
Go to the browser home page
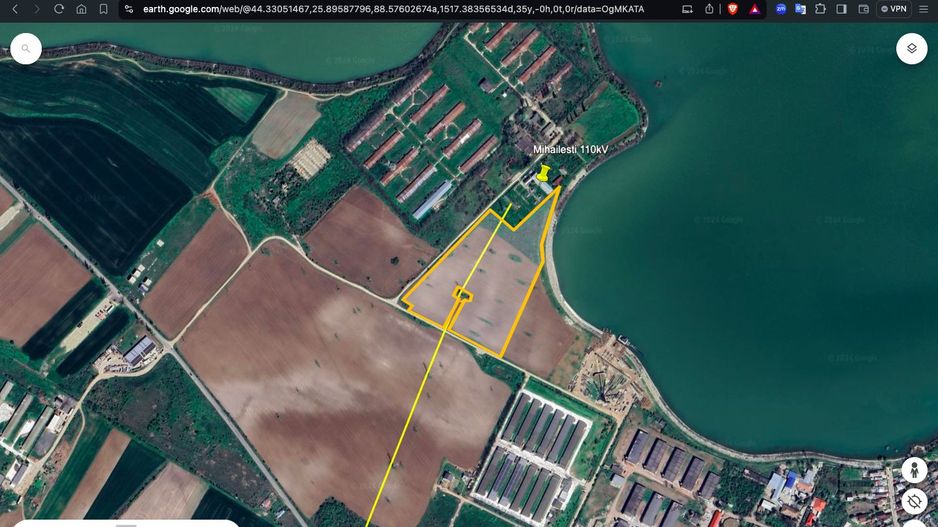(x=81, y=9)
